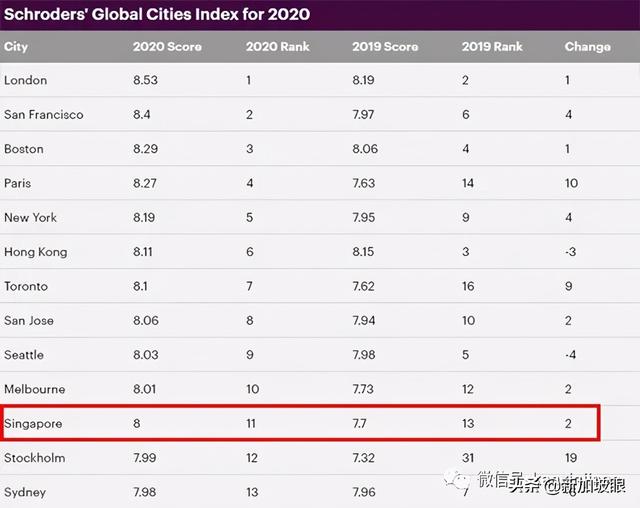Select Seattle's change value "-4"
The width and height of the screenshot is (640, 508).
click(x=571, y=355)
